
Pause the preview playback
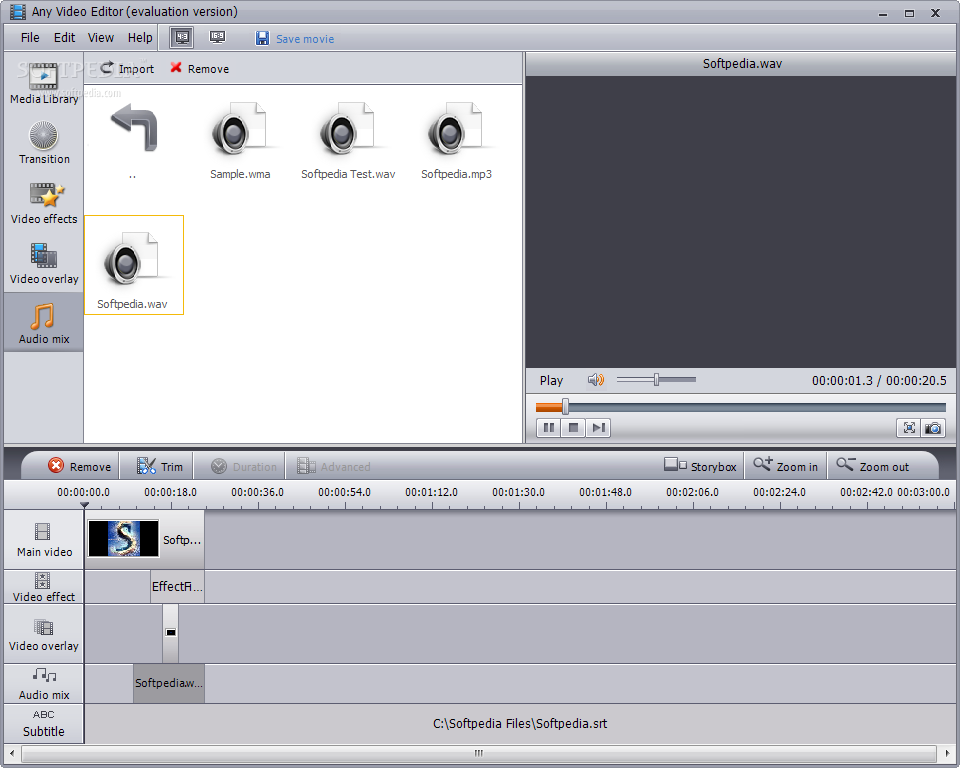[549, 427]
